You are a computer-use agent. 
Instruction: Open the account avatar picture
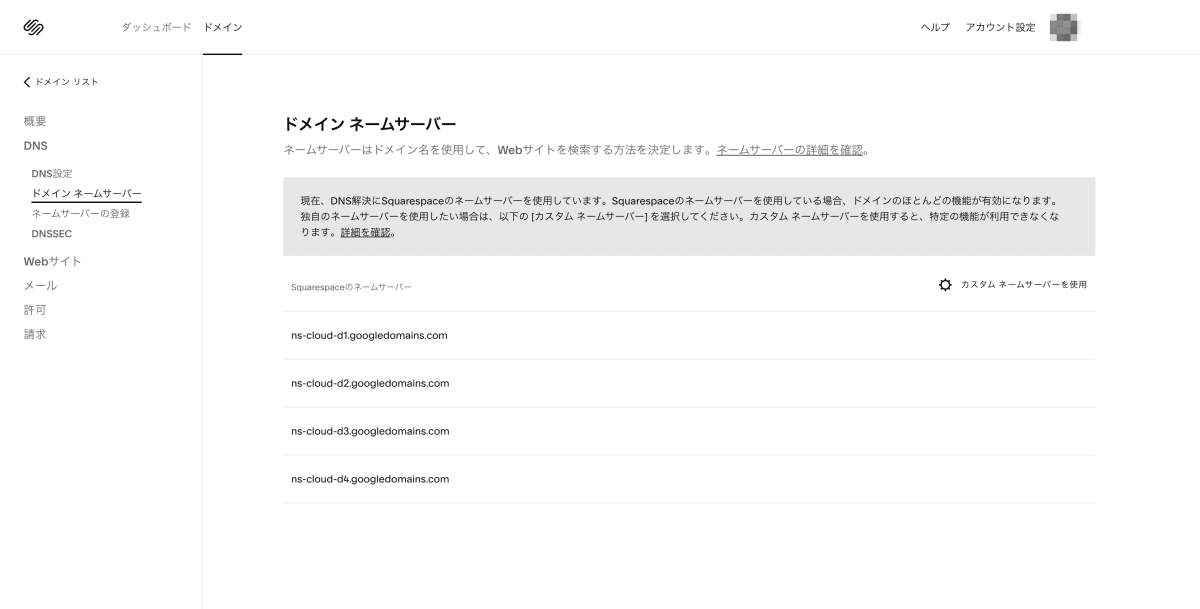(x=1065, y=27)
